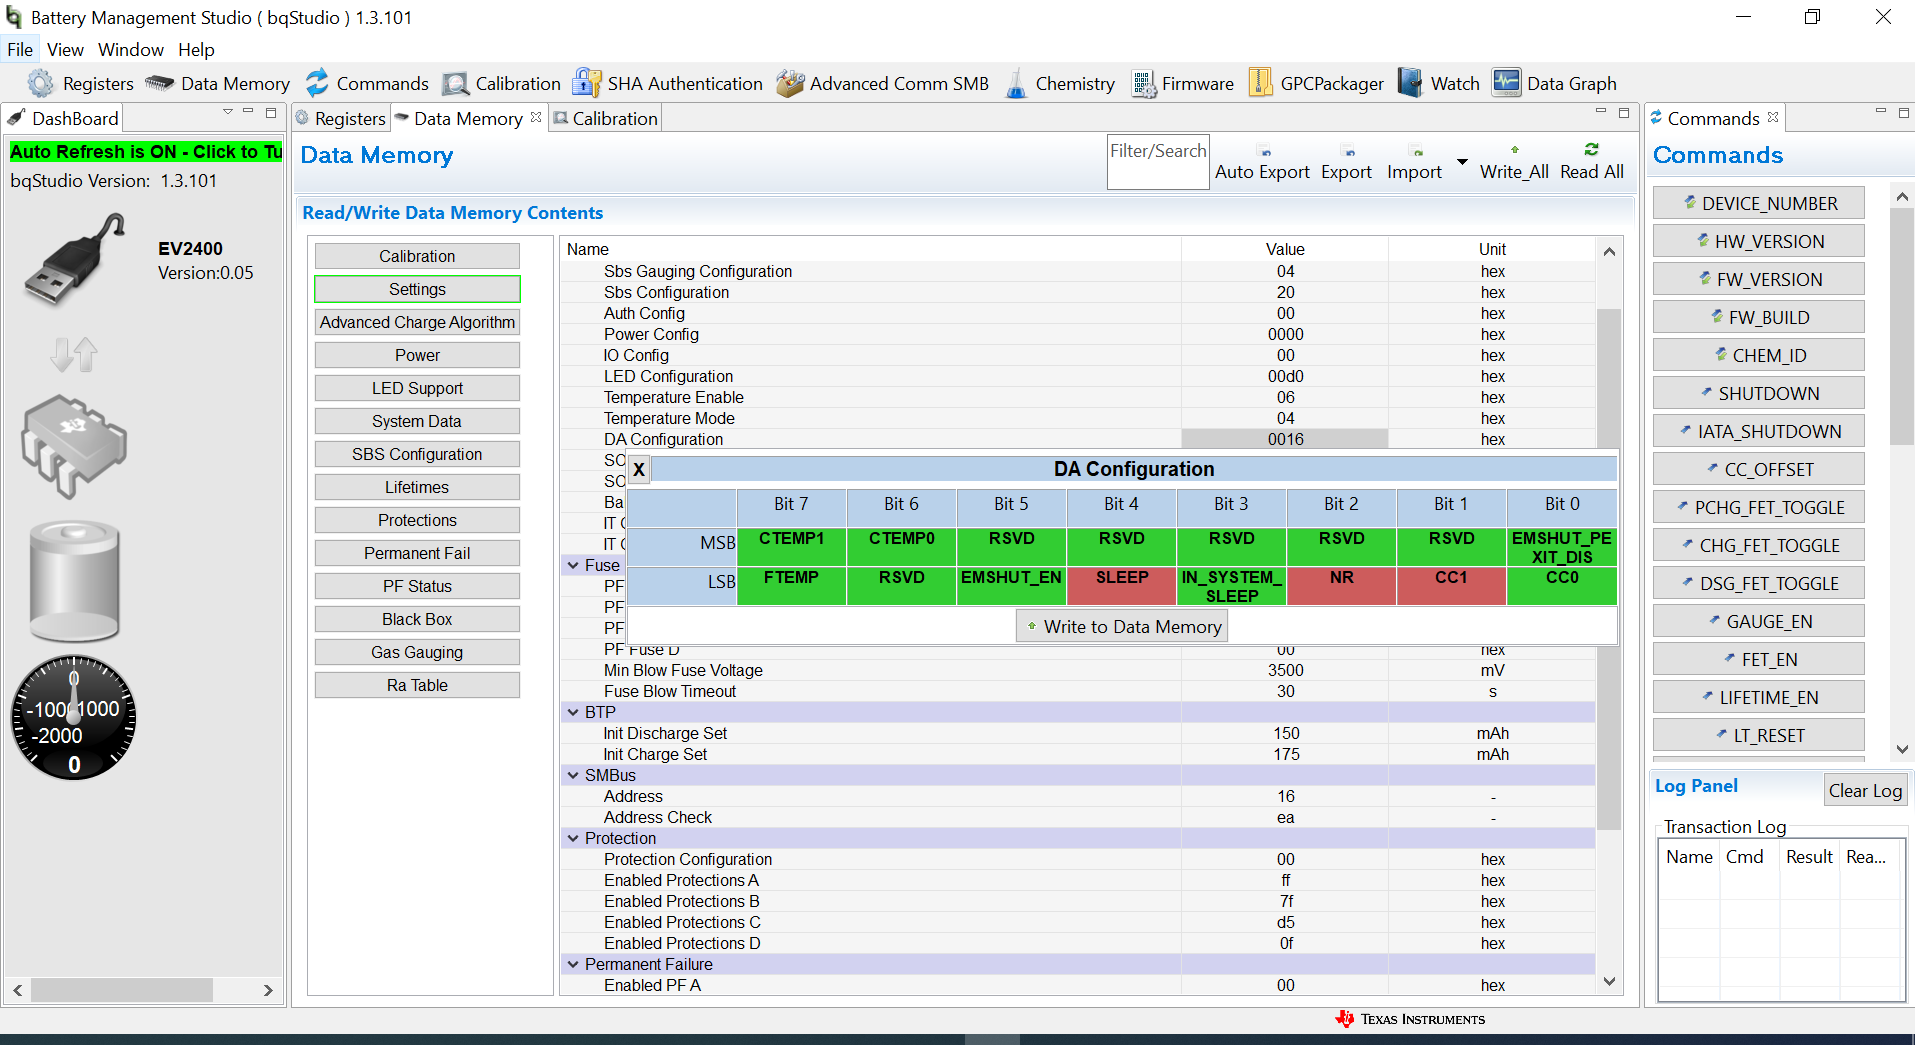1915x1045 pixels.
Task: Click Write to Data Memory button
Action: pyautogui.click(x=1122, y=627)
